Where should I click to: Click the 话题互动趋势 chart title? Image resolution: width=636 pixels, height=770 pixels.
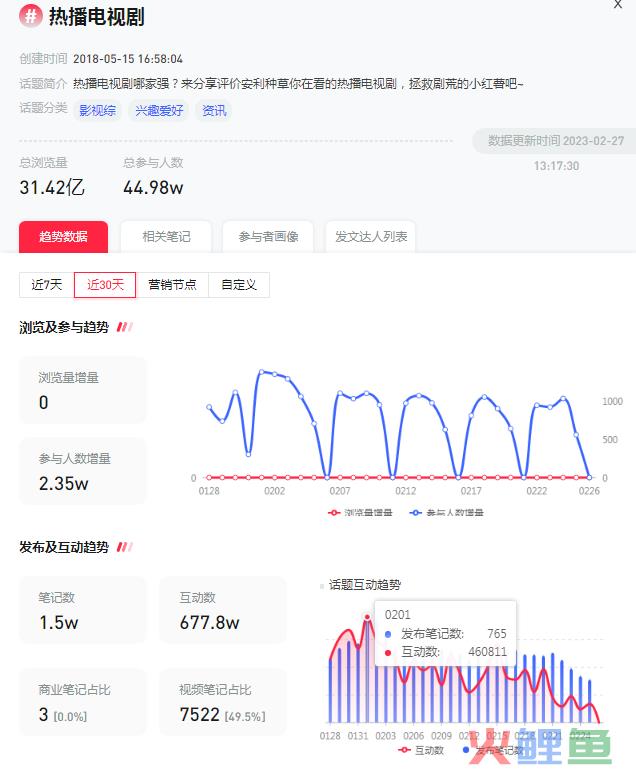coord(364,585)
